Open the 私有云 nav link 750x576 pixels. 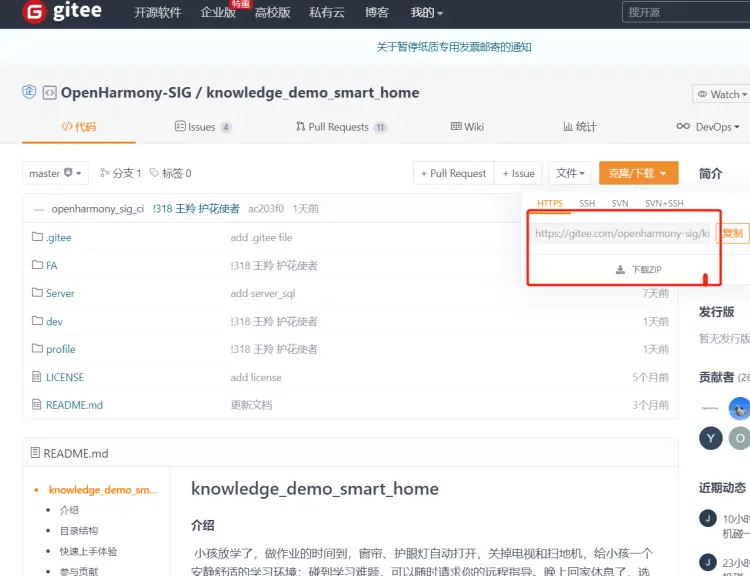click(x=327, y=12)
